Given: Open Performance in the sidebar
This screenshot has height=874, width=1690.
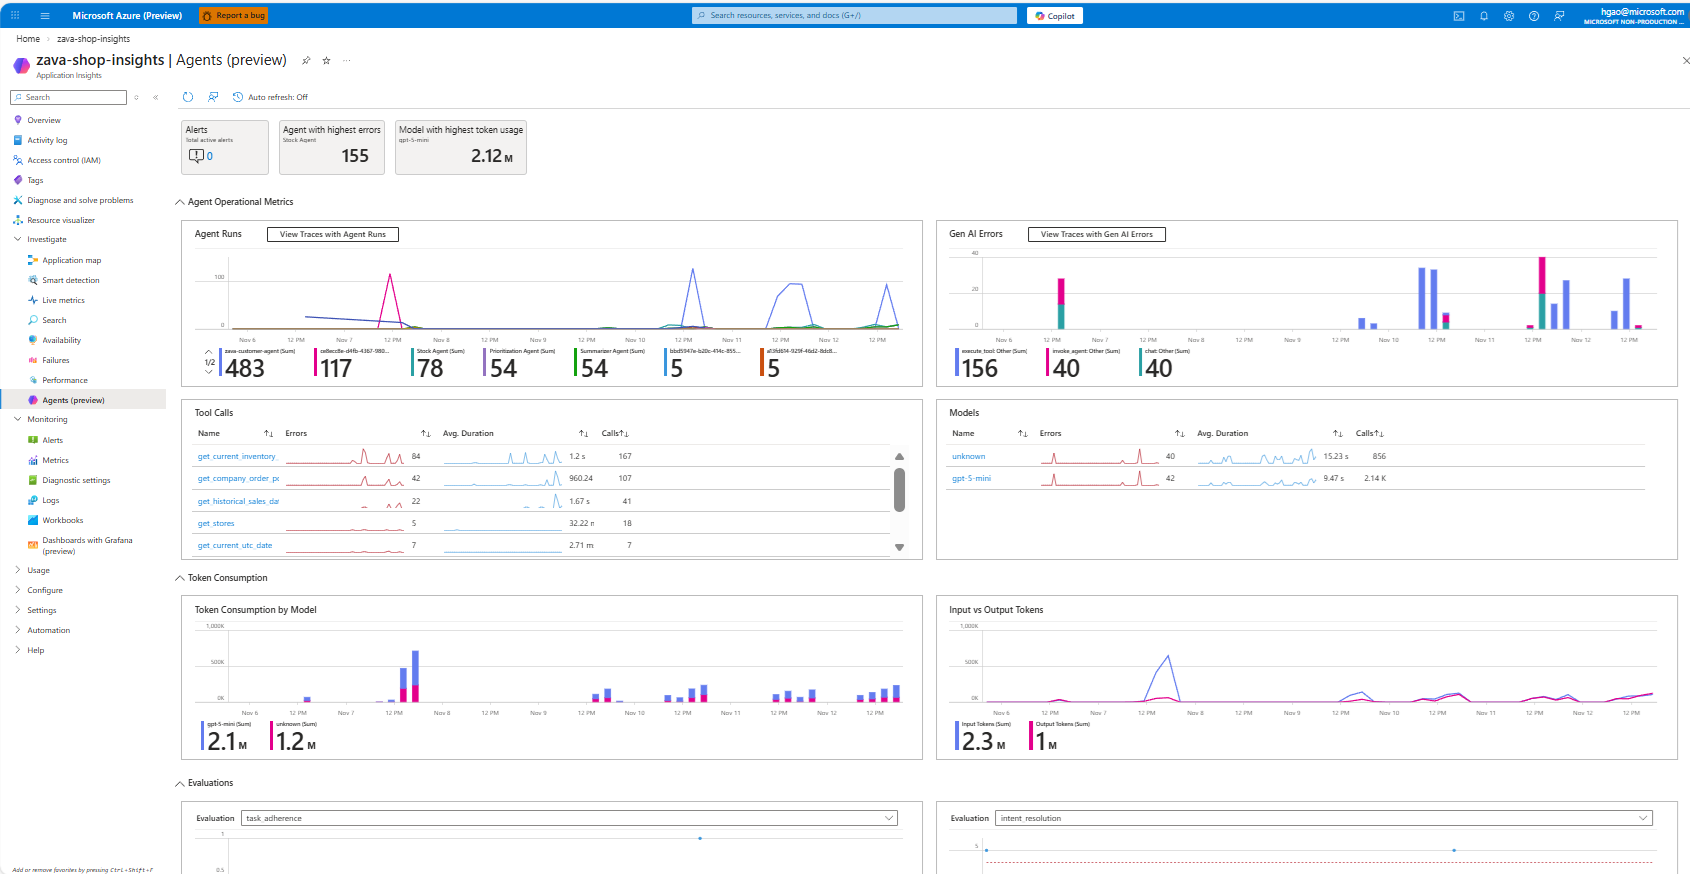Looking at the screenshot, I should tap(65, 380).
